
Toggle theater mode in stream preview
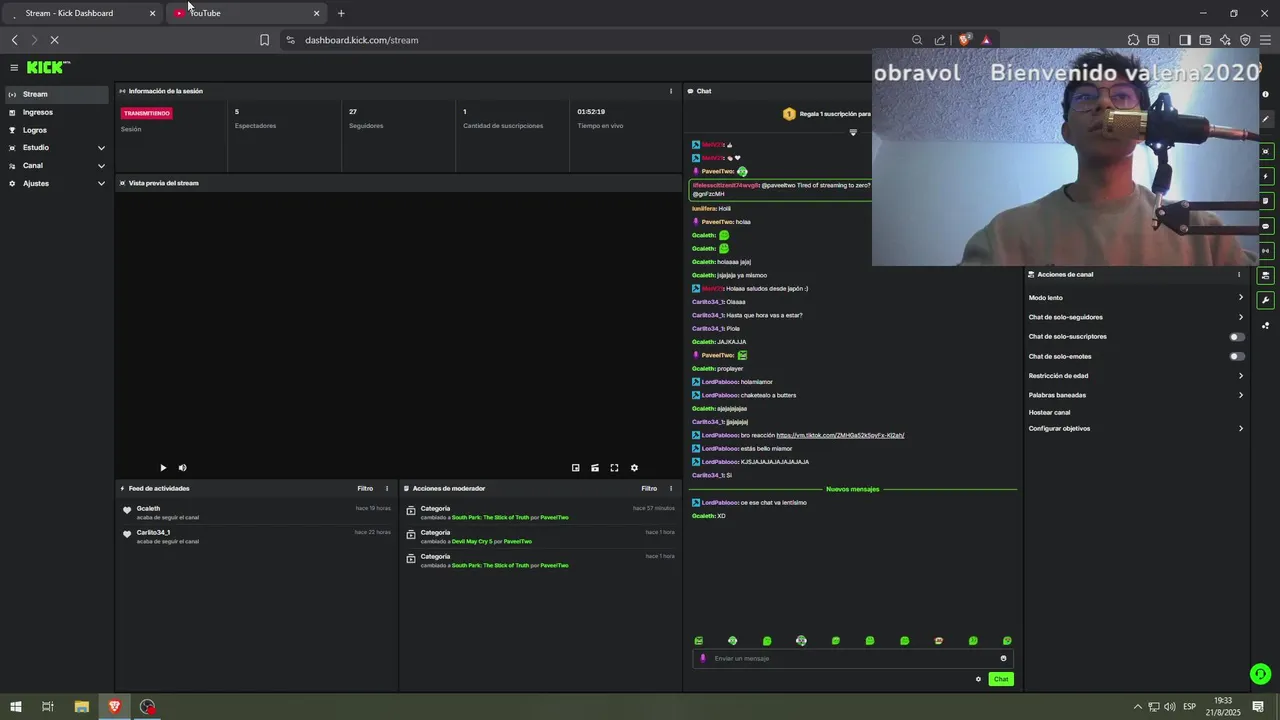(x=595, y=468)
